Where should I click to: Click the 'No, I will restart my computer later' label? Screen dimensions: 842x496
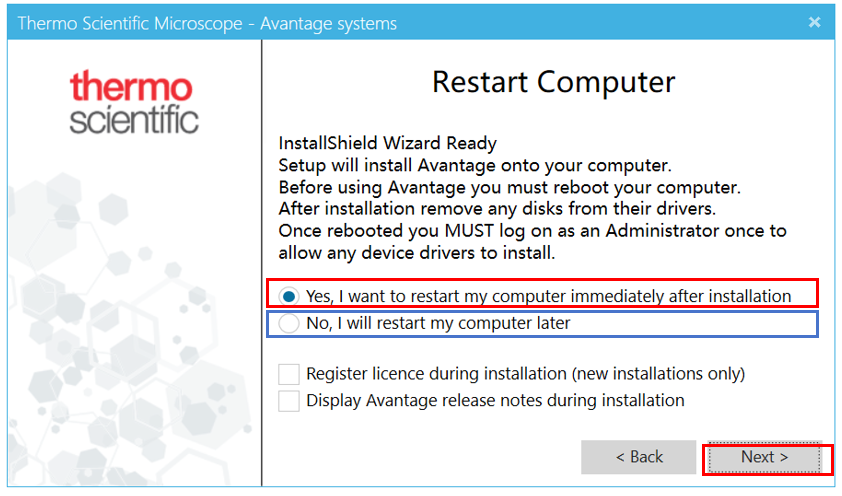click(x=438, y=323)
